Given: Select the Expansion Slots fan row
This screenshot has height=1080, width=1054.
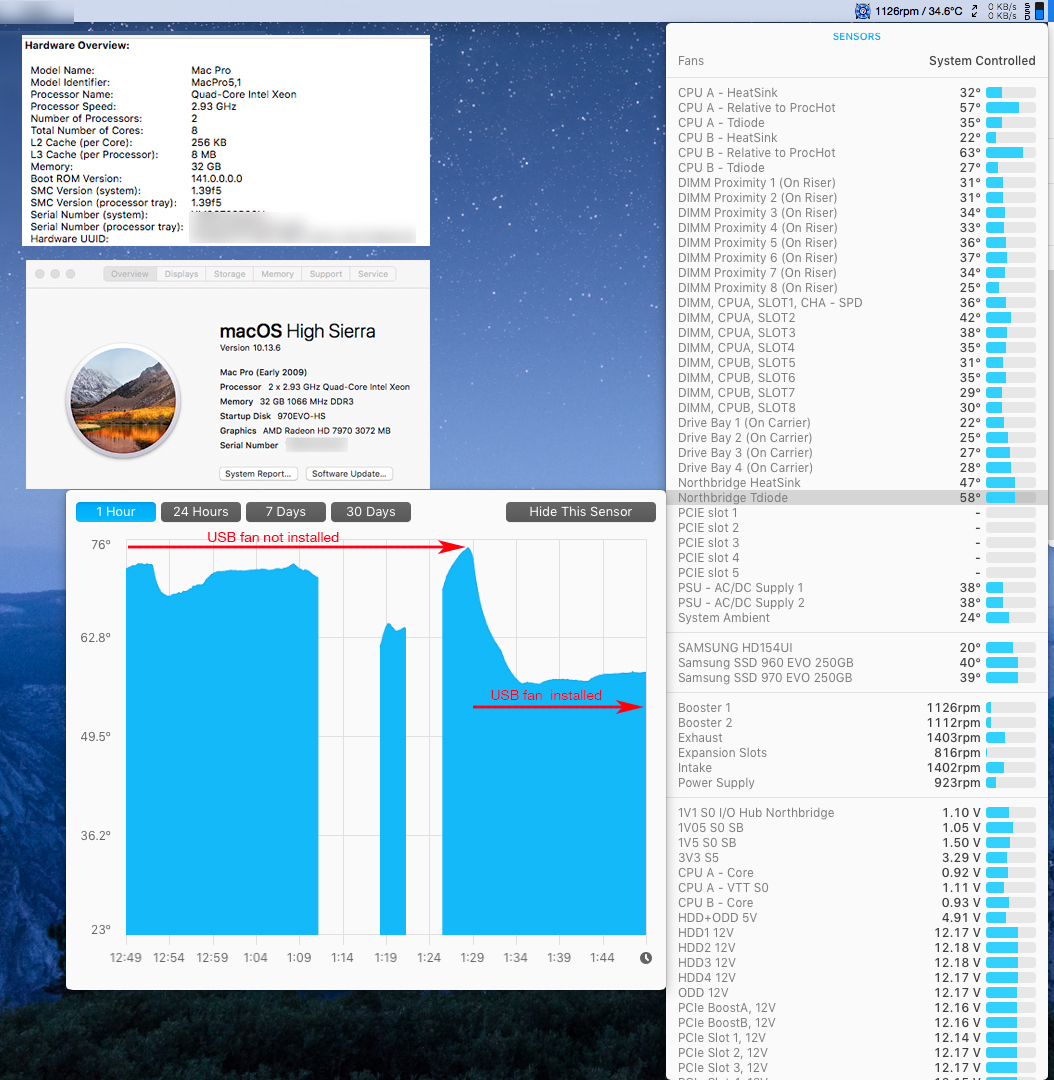Looking at the screenshot, I should (x=856, y=753).
